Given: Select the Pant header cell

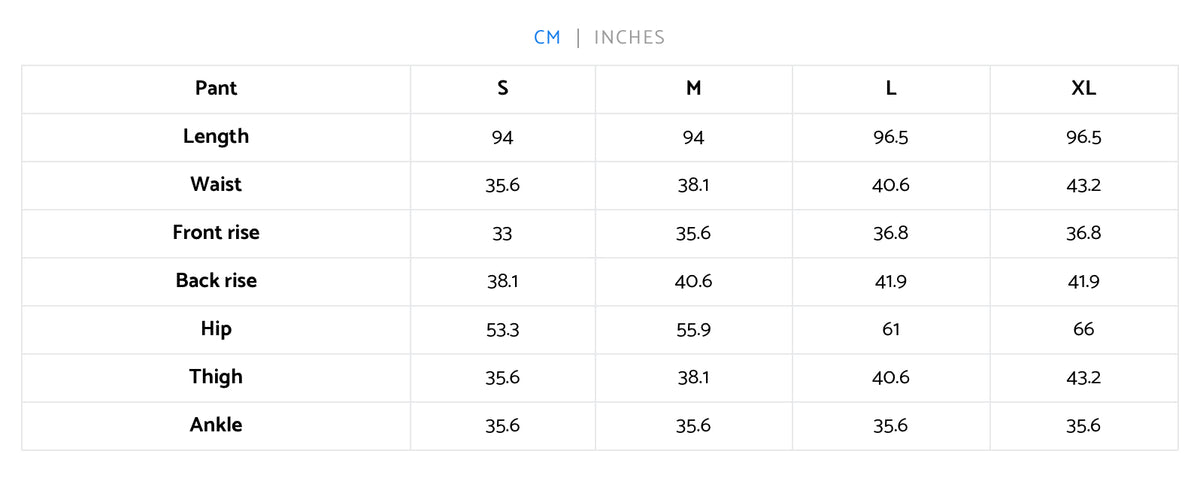Looking at the screenshot, I should click(x=216, y=88).
